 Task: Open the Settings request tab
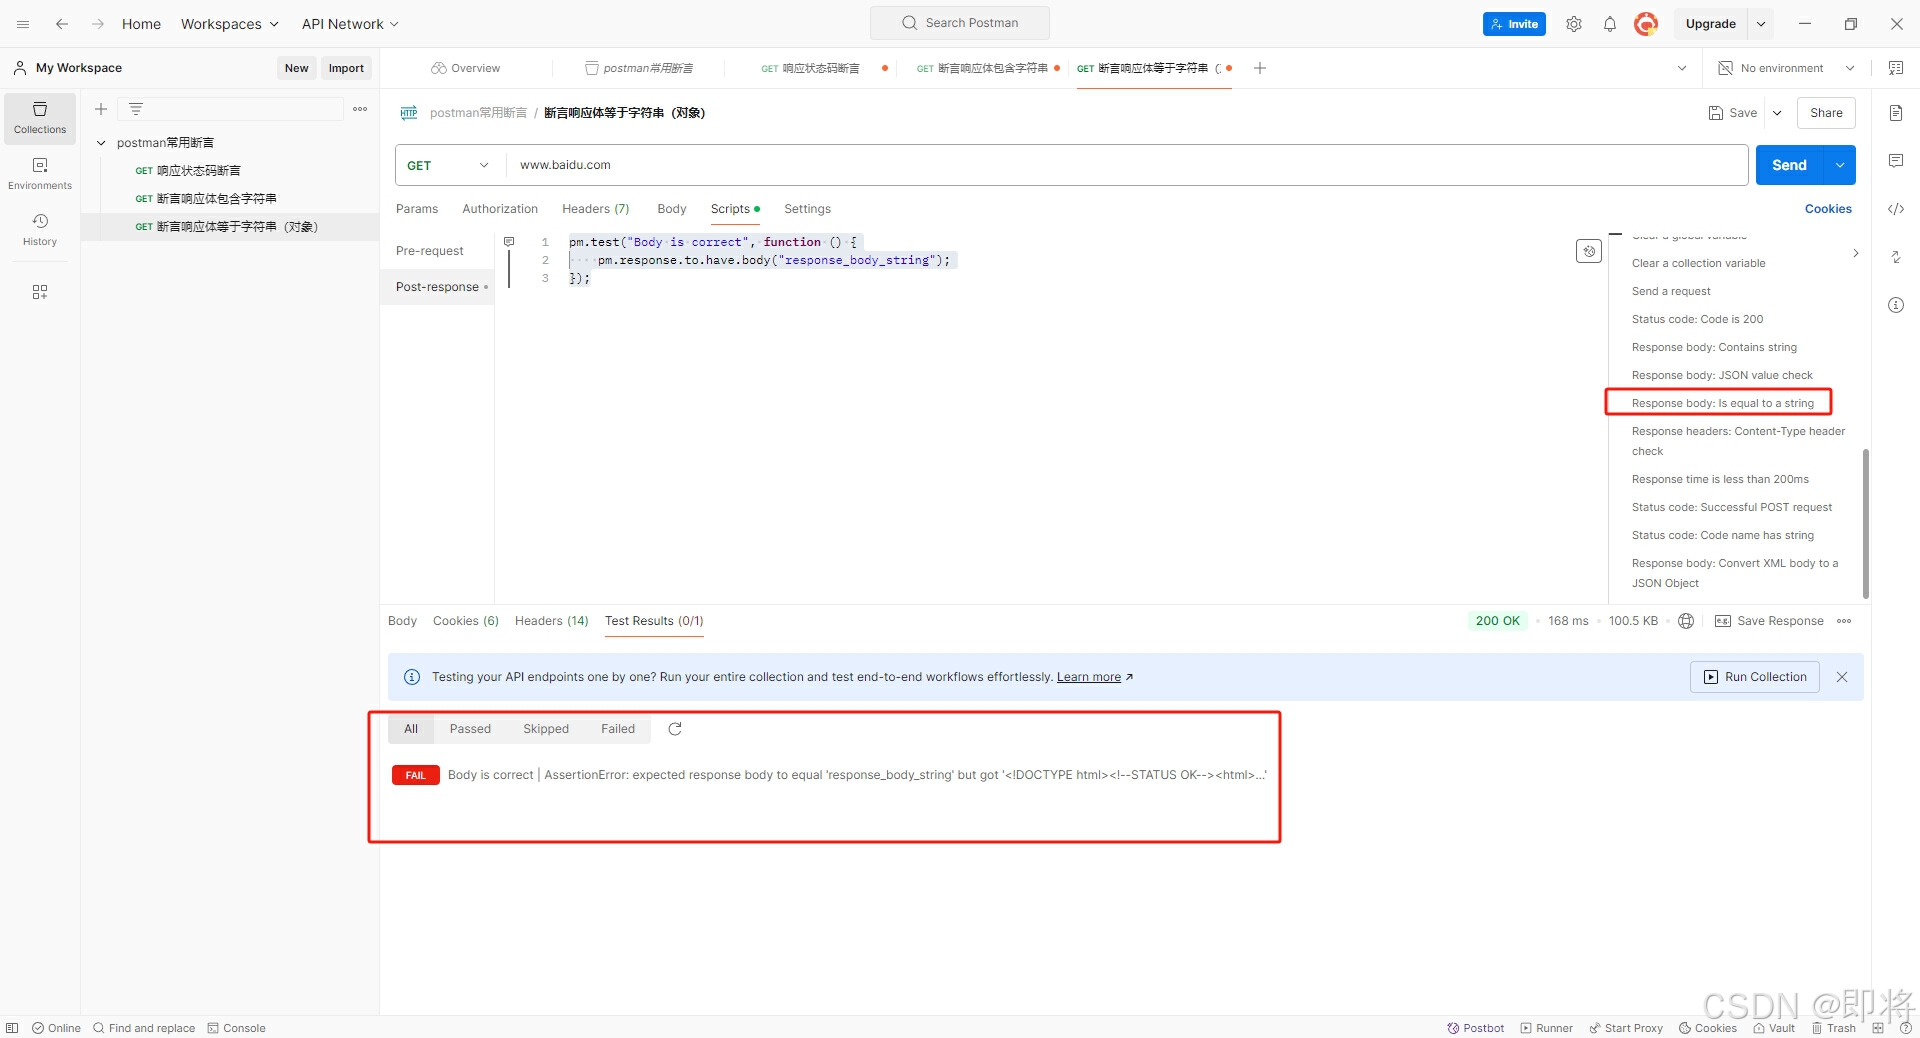[x=807, y=209]
